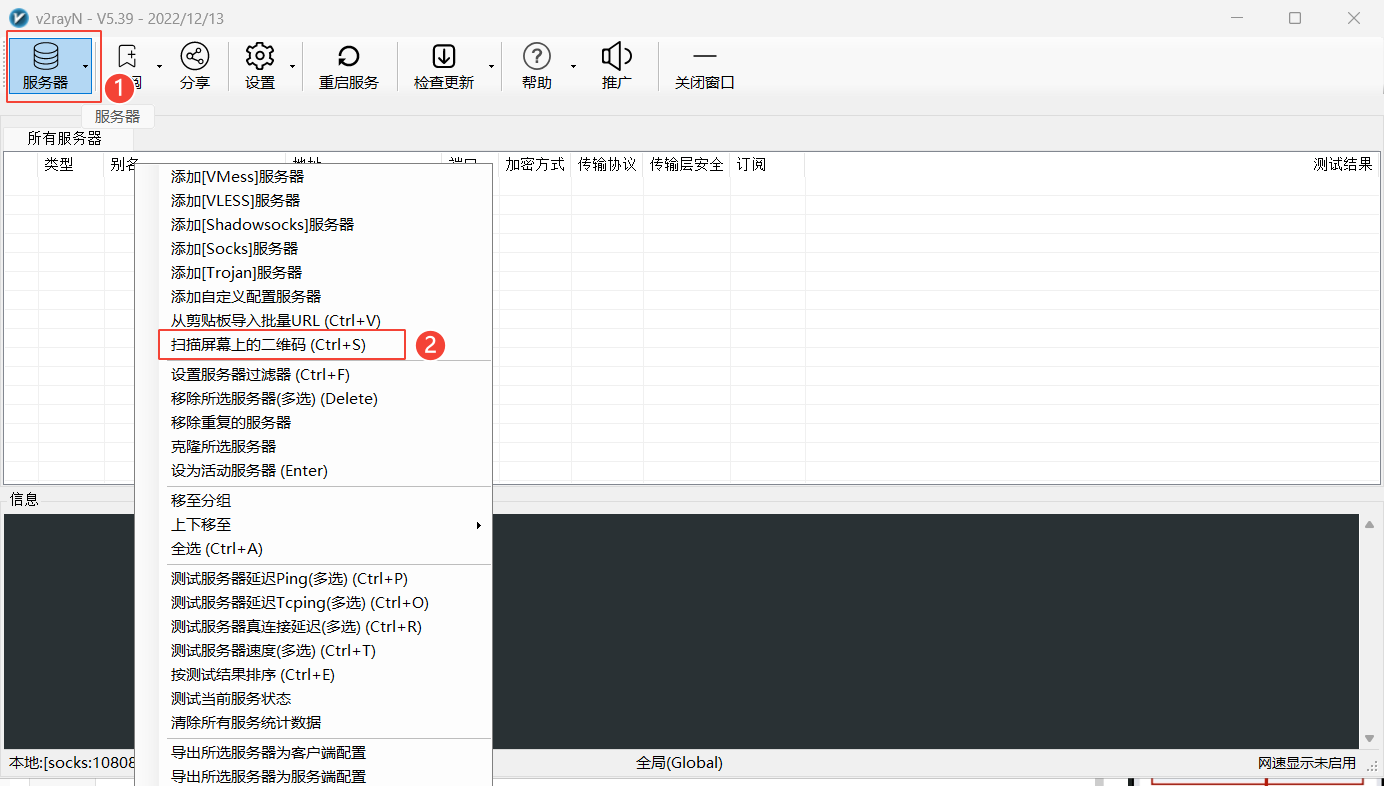Expand the 检查更新 dropdown arrow

[491, 67]
